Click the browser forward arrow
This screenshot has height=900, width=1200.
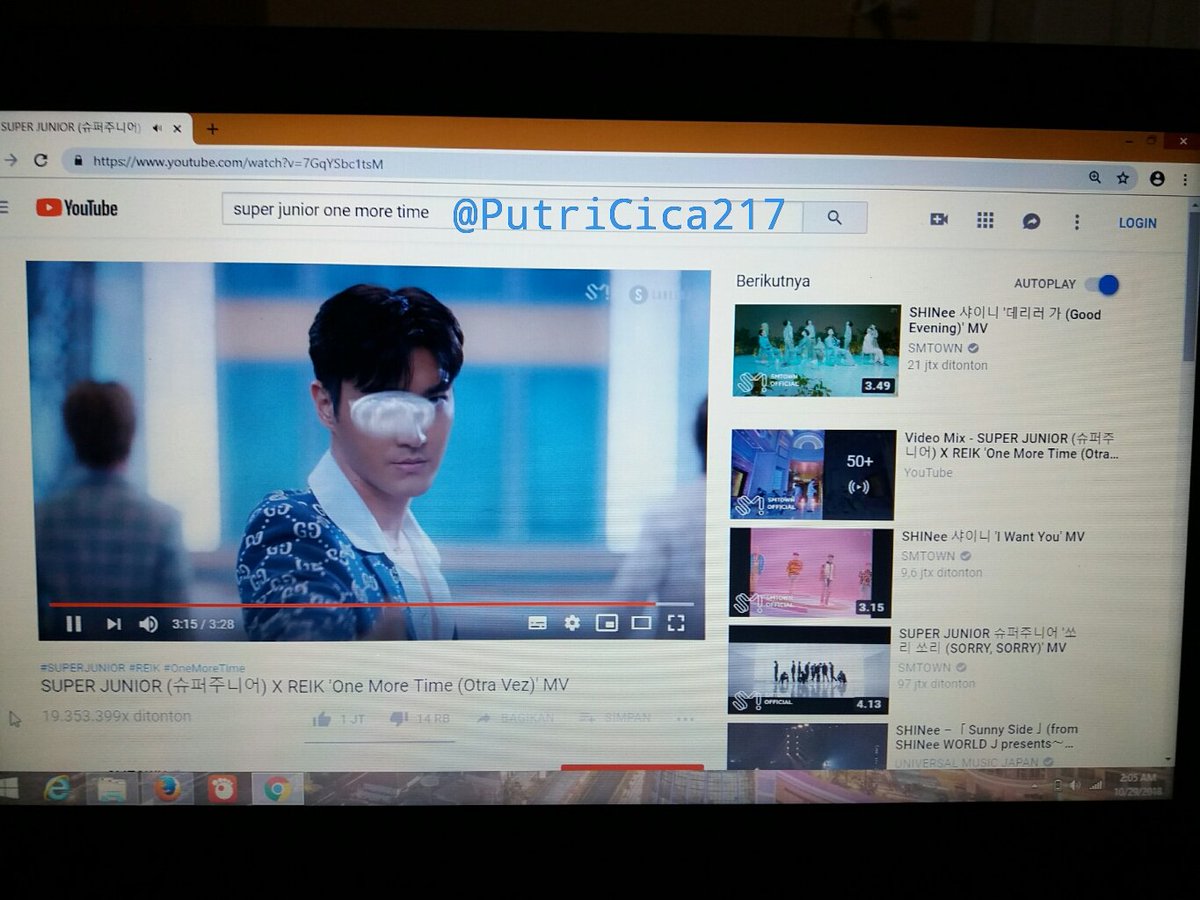tap(10, 160)
